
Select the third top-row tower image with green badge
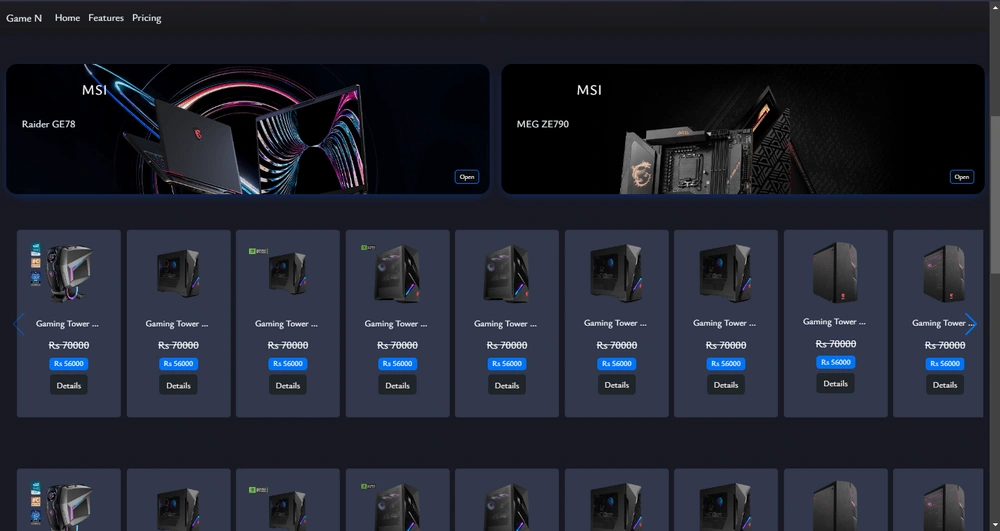point(279,272)
